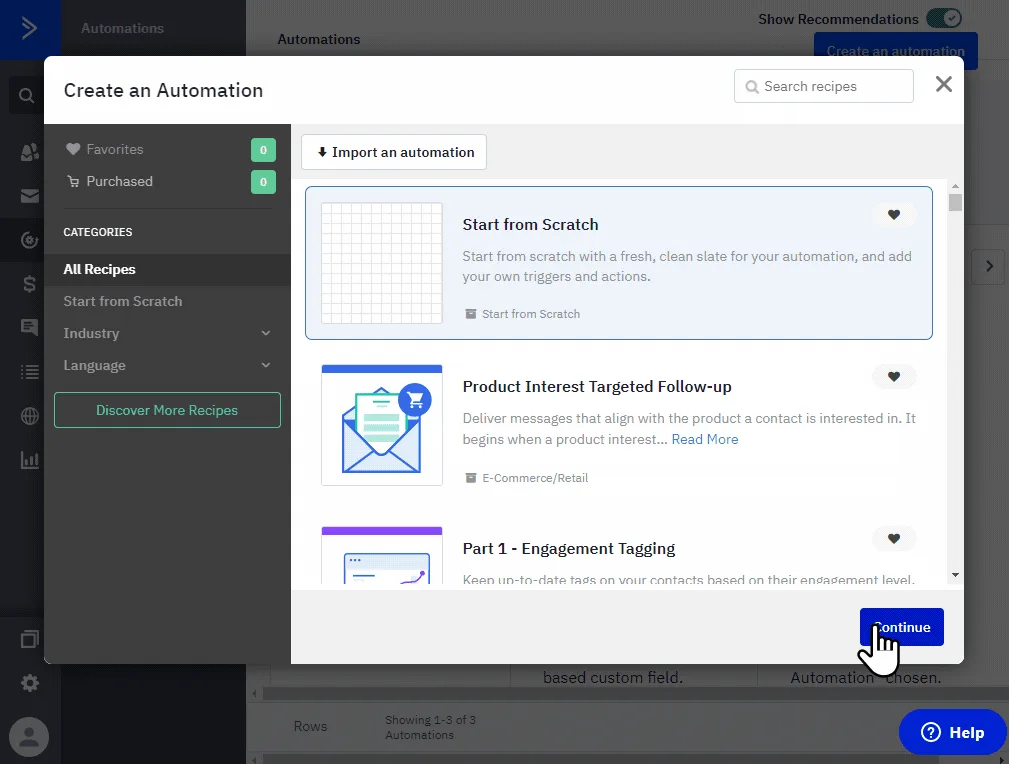Click Import an automation button
The width and height of the screenshot is (1009, 764).
coord(394,152)
